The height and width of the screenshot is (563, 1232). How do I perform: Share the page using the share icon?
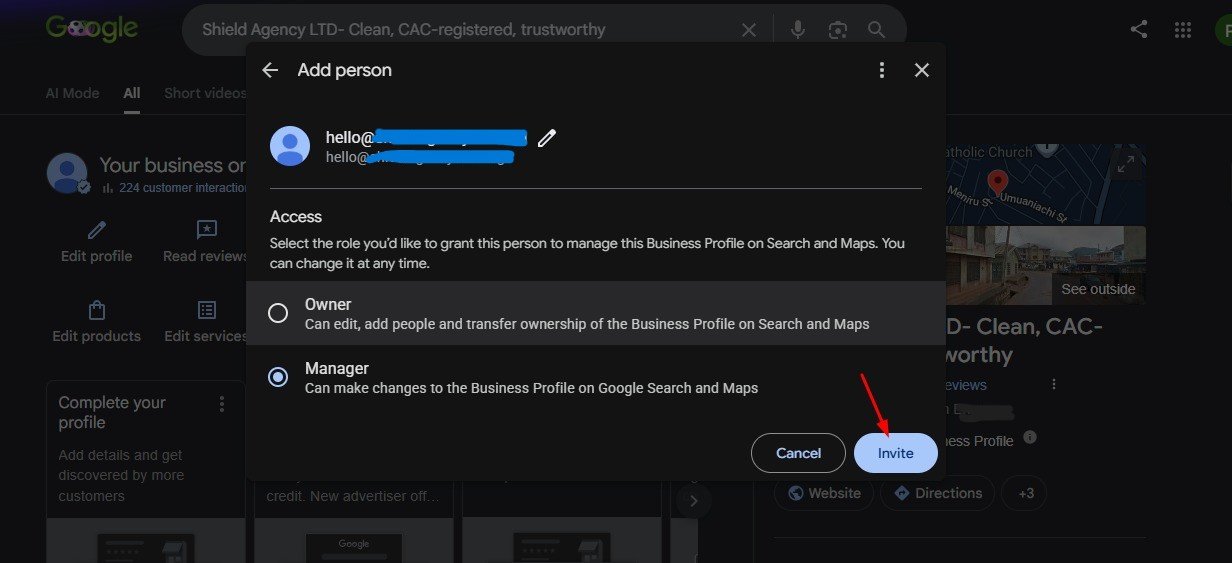1139,29
